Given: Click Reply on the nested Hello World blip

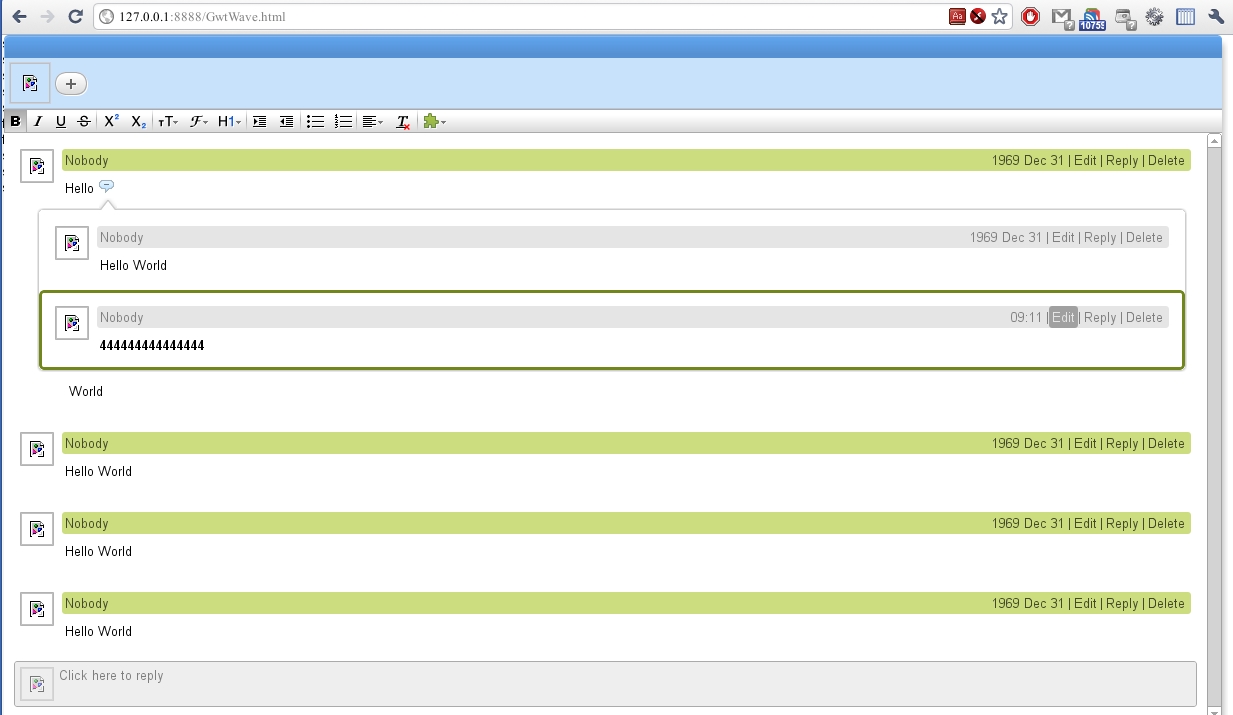Looking at the screenshot, I should 1100,238.
